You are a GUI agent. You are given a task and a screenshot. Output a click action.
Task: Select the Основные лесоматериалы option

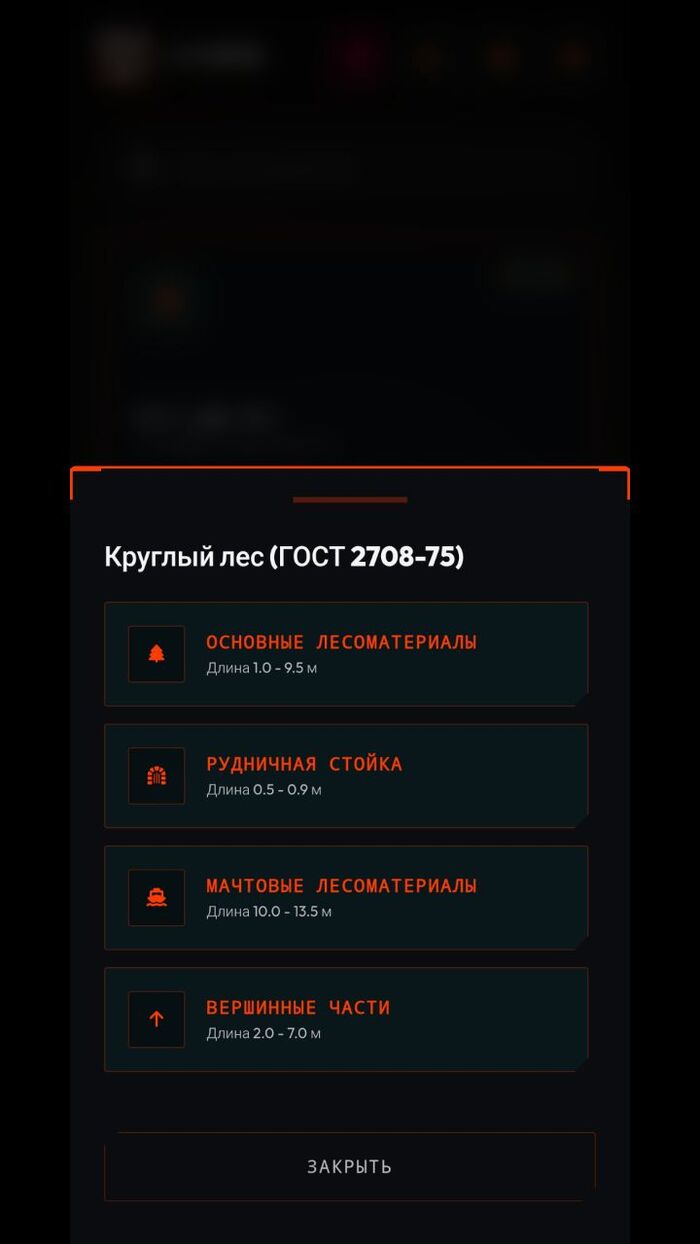341,642
